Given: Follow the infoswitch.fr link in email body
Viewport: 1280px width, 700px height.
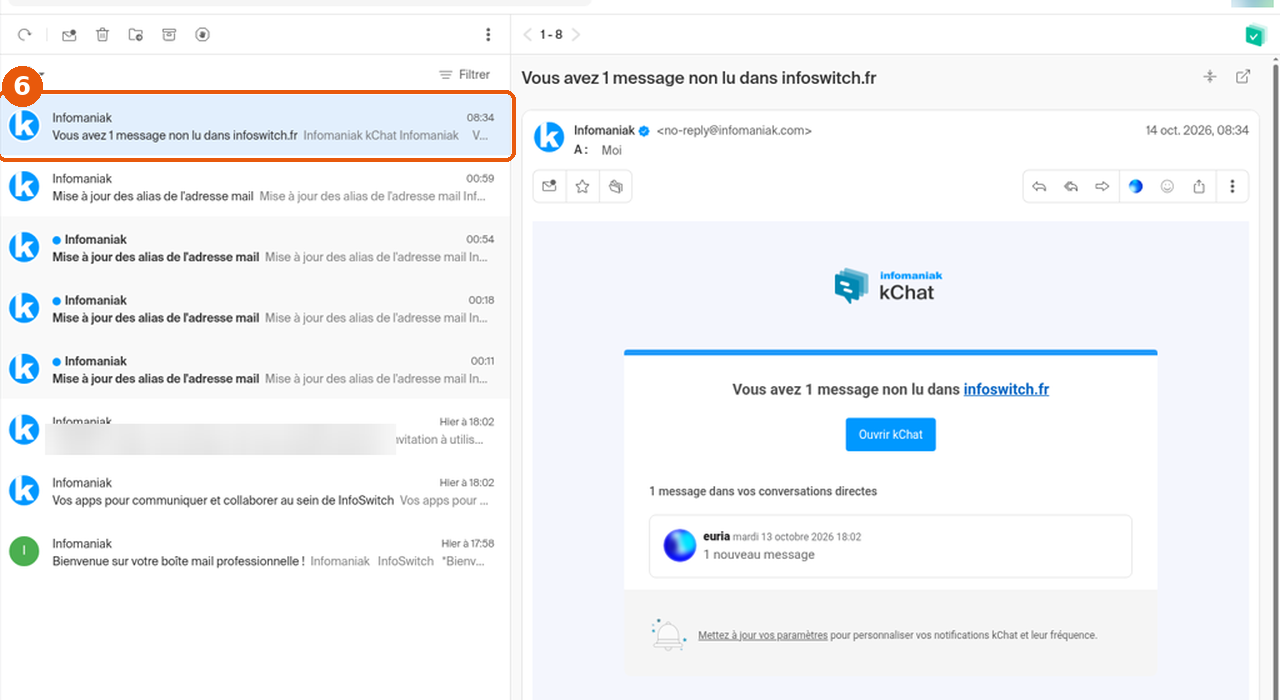Looking at the screenshot, I should click(x=1006, y=390).
